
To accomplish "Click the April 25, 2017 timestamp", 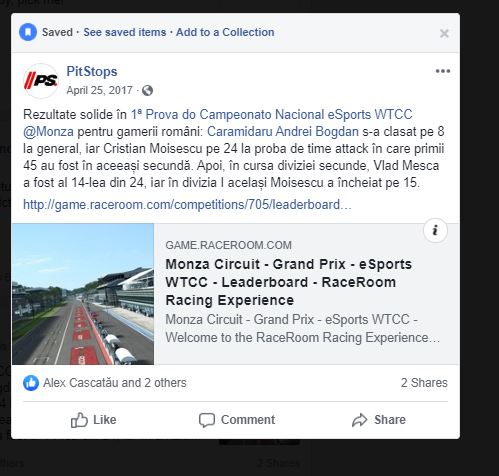I will point(99,90).
